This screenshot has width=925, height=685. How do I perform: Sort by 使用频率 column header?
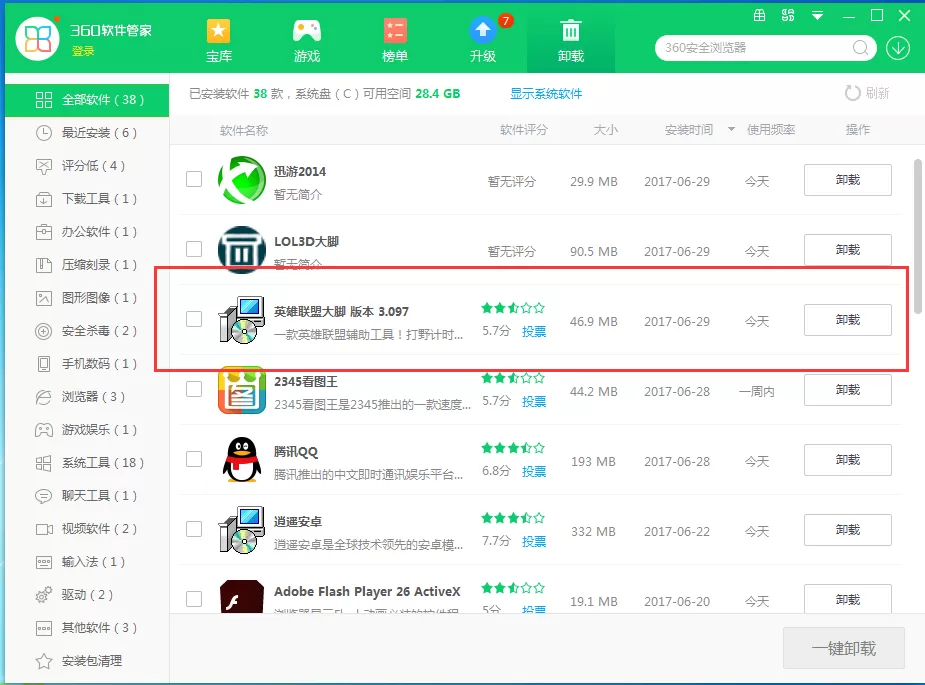(x=771, y=130)
